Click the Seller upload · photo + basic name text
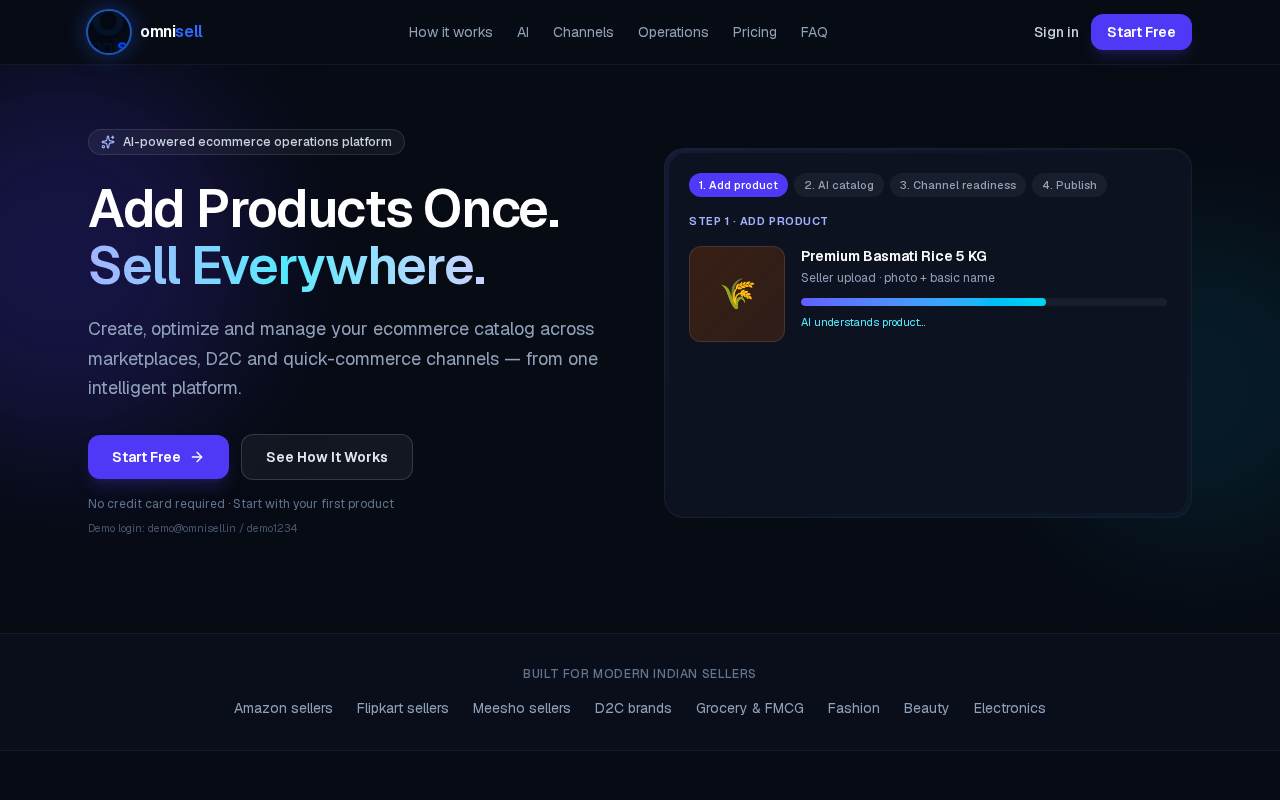Screen dimensions: 1280x800 (x=898, y=278)
